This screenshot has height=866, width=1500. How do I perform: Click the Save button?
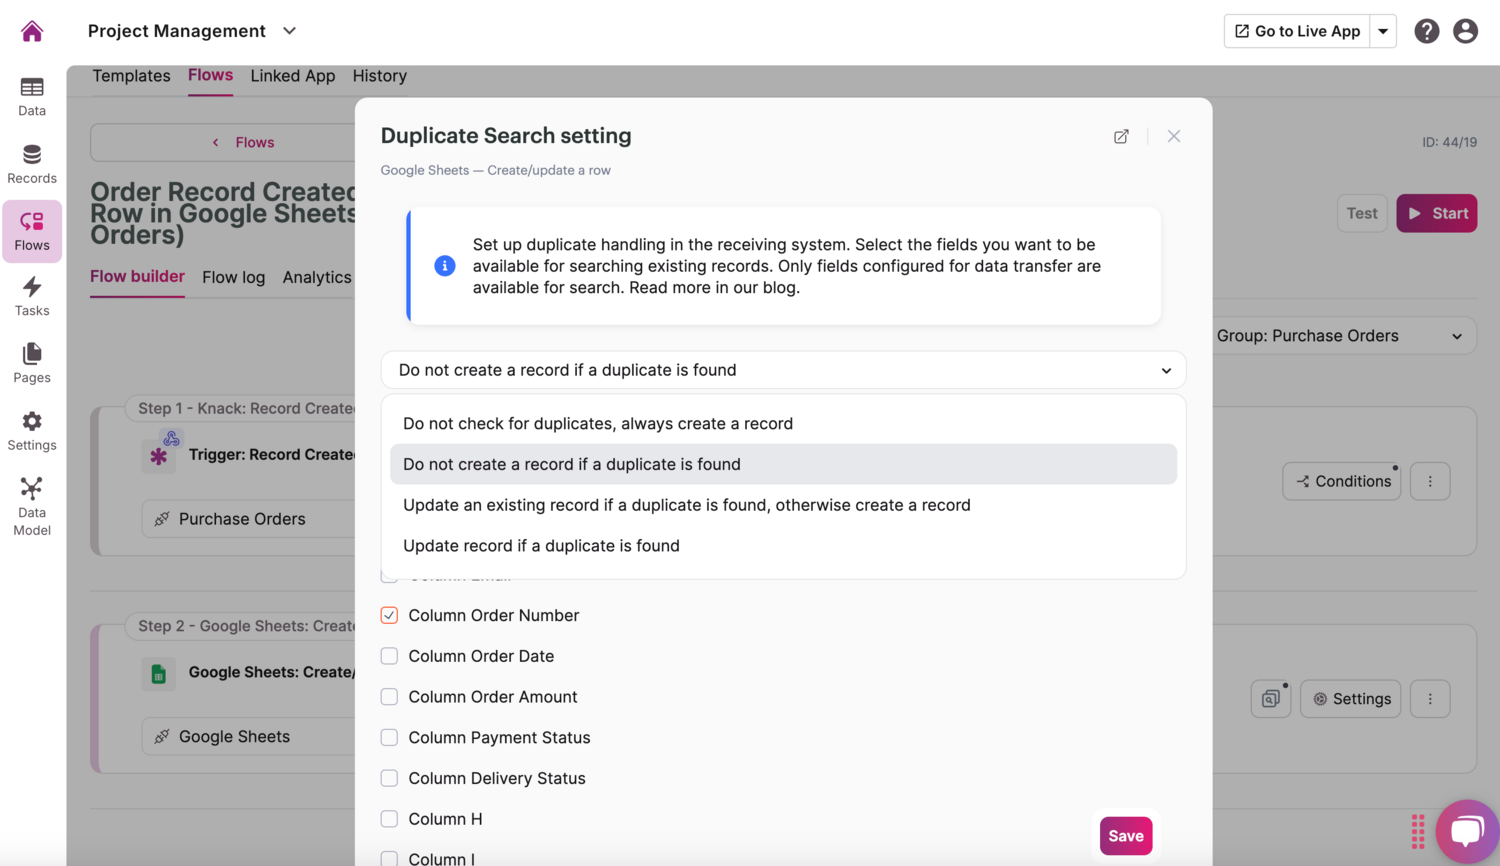pos(1126,835)
